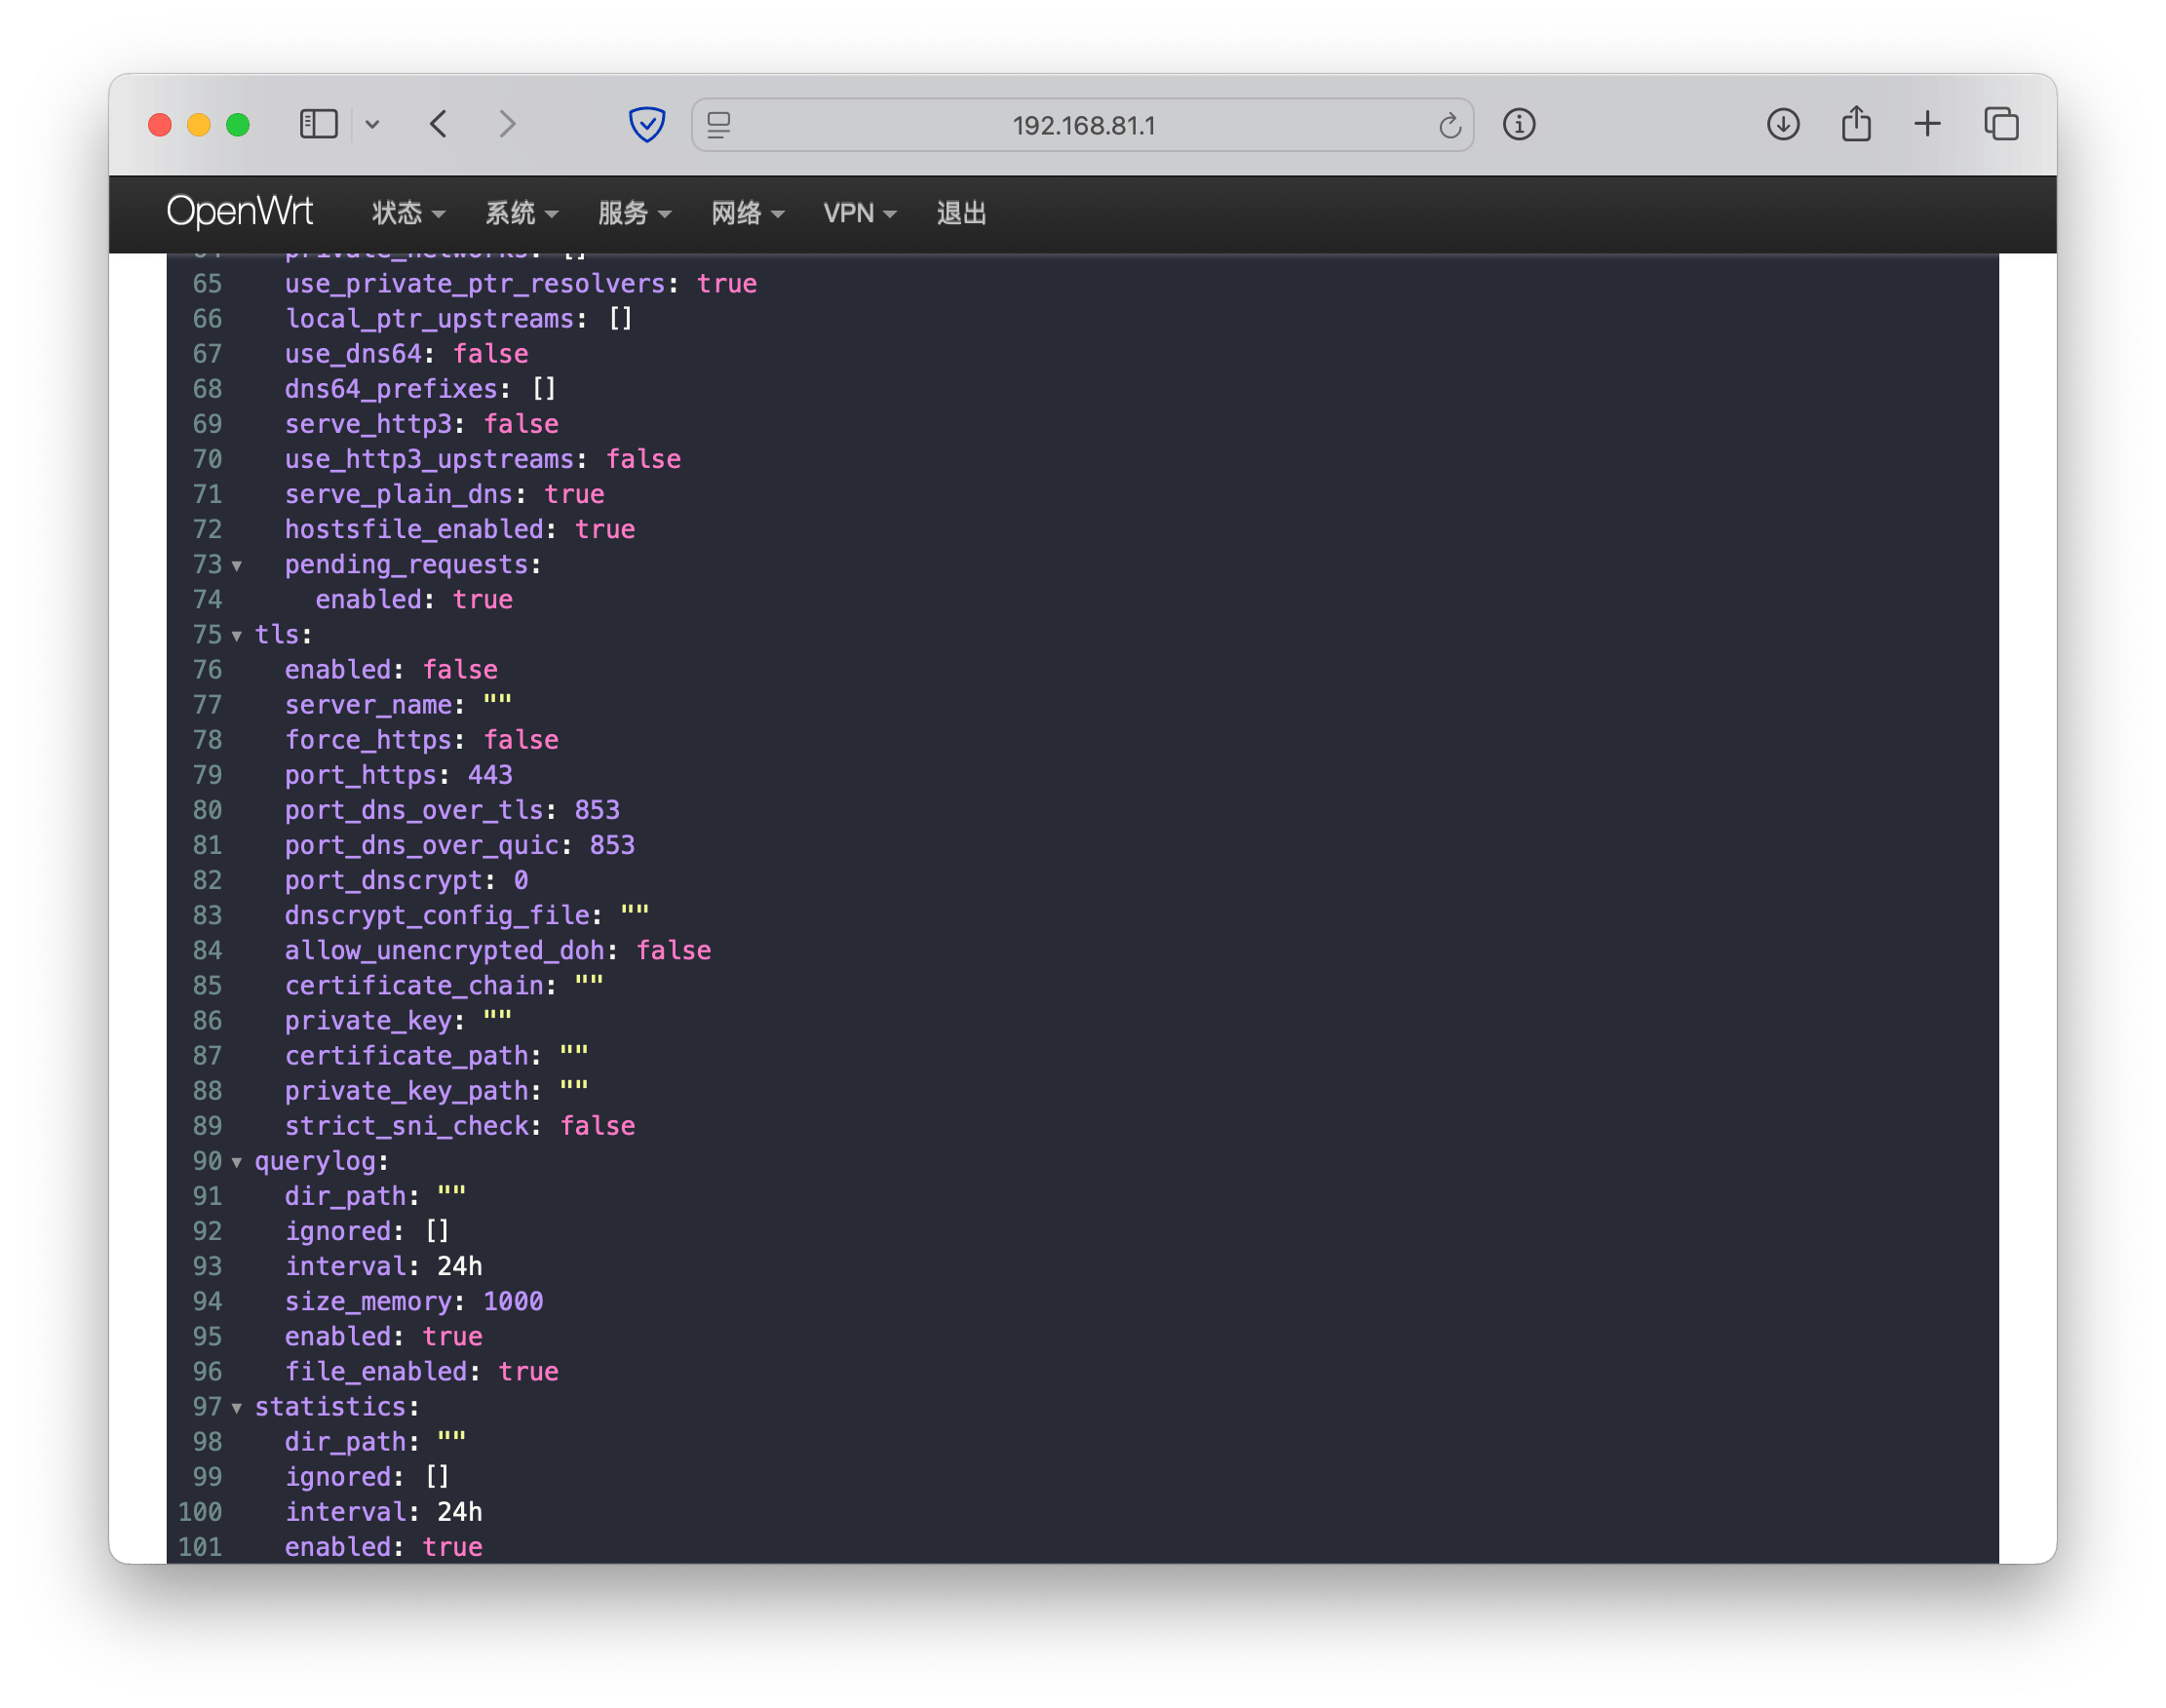Click the dnscrypt_config_file line
This screenshot has height=1708, width=2166.
point(467,915)
